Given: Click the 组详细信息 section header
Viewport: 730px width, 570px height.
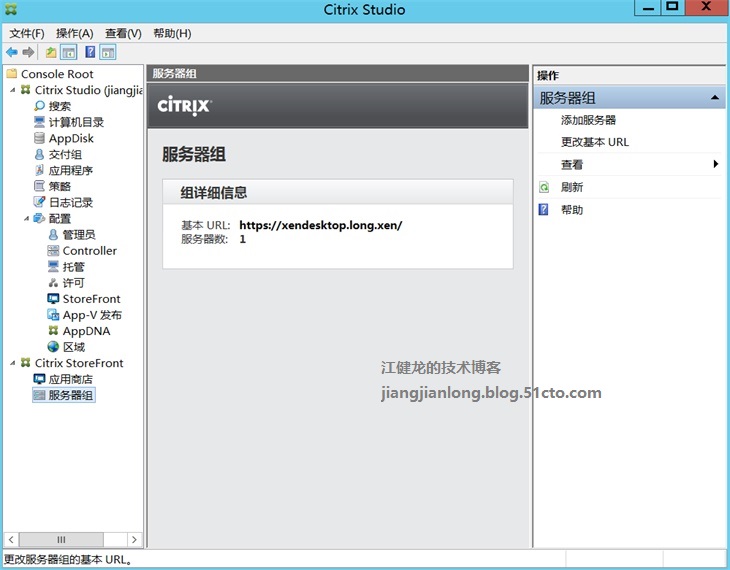Looking at the screenshot, I should pyautogui.click(x=338, y=192).
